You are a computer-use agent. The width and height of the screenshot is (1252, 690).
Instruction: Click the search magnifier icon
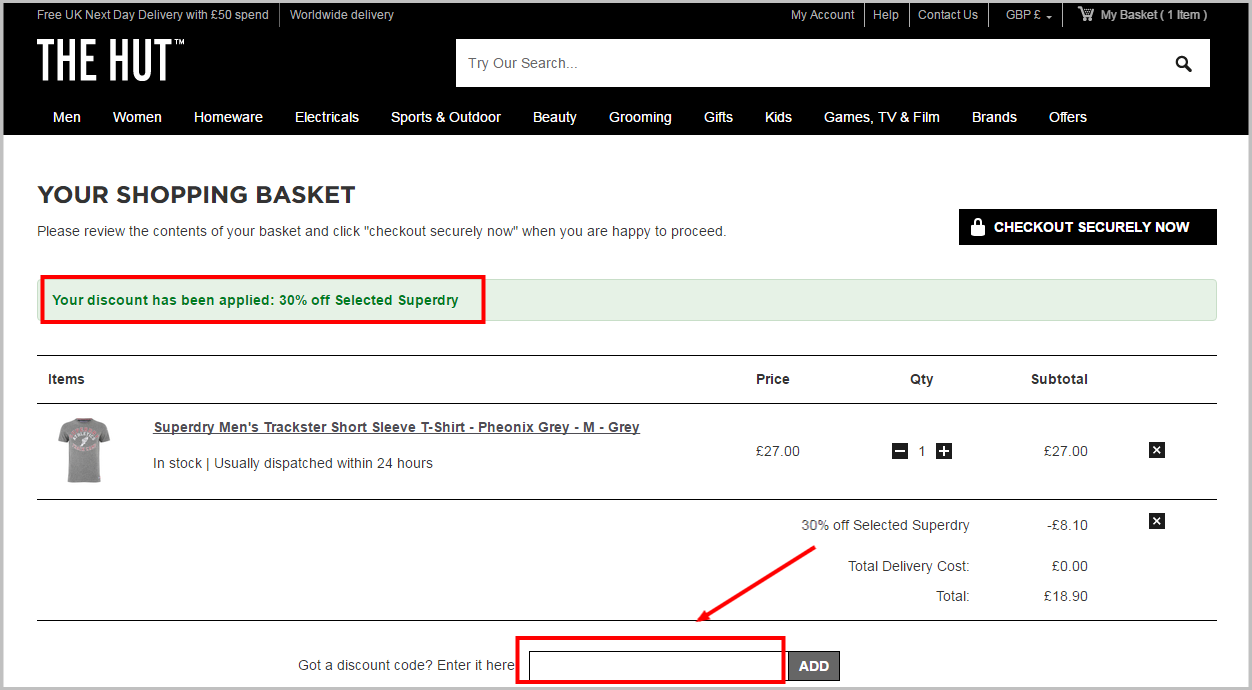pos(1184,64)
